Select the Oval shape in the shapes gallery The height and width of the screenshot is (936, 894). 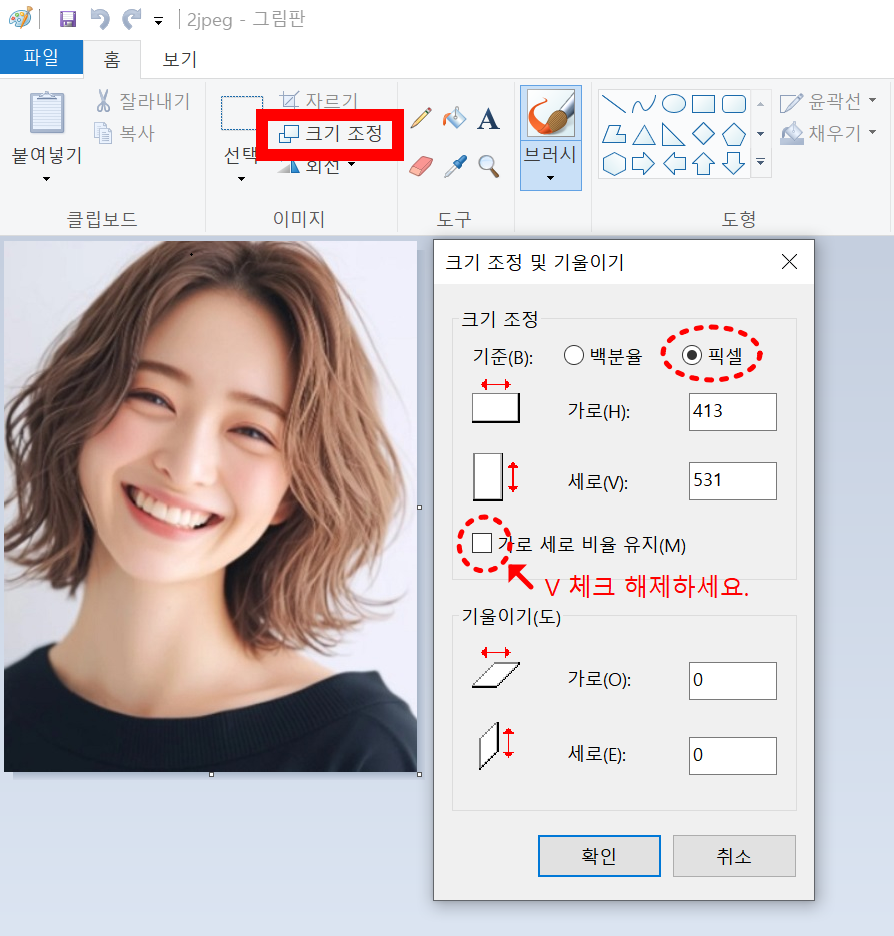click(x=675, y=101)
